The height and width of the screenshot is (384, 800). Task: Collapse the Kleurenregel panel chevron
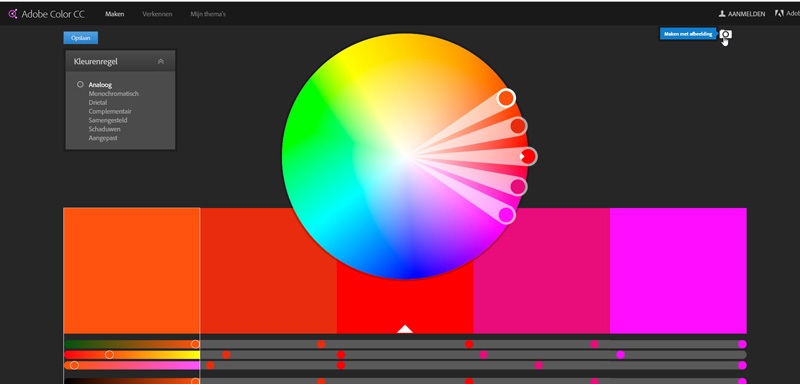161,61
